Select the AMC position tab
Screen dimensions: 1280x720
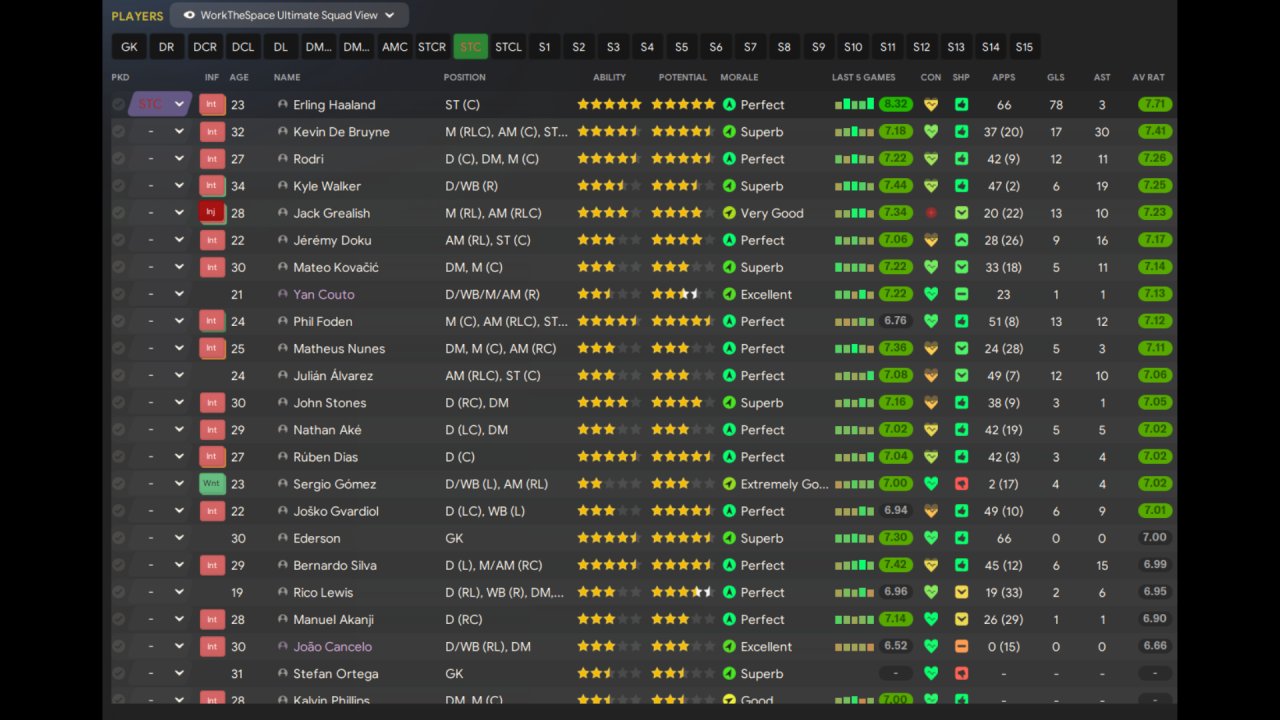coord(395,47)
